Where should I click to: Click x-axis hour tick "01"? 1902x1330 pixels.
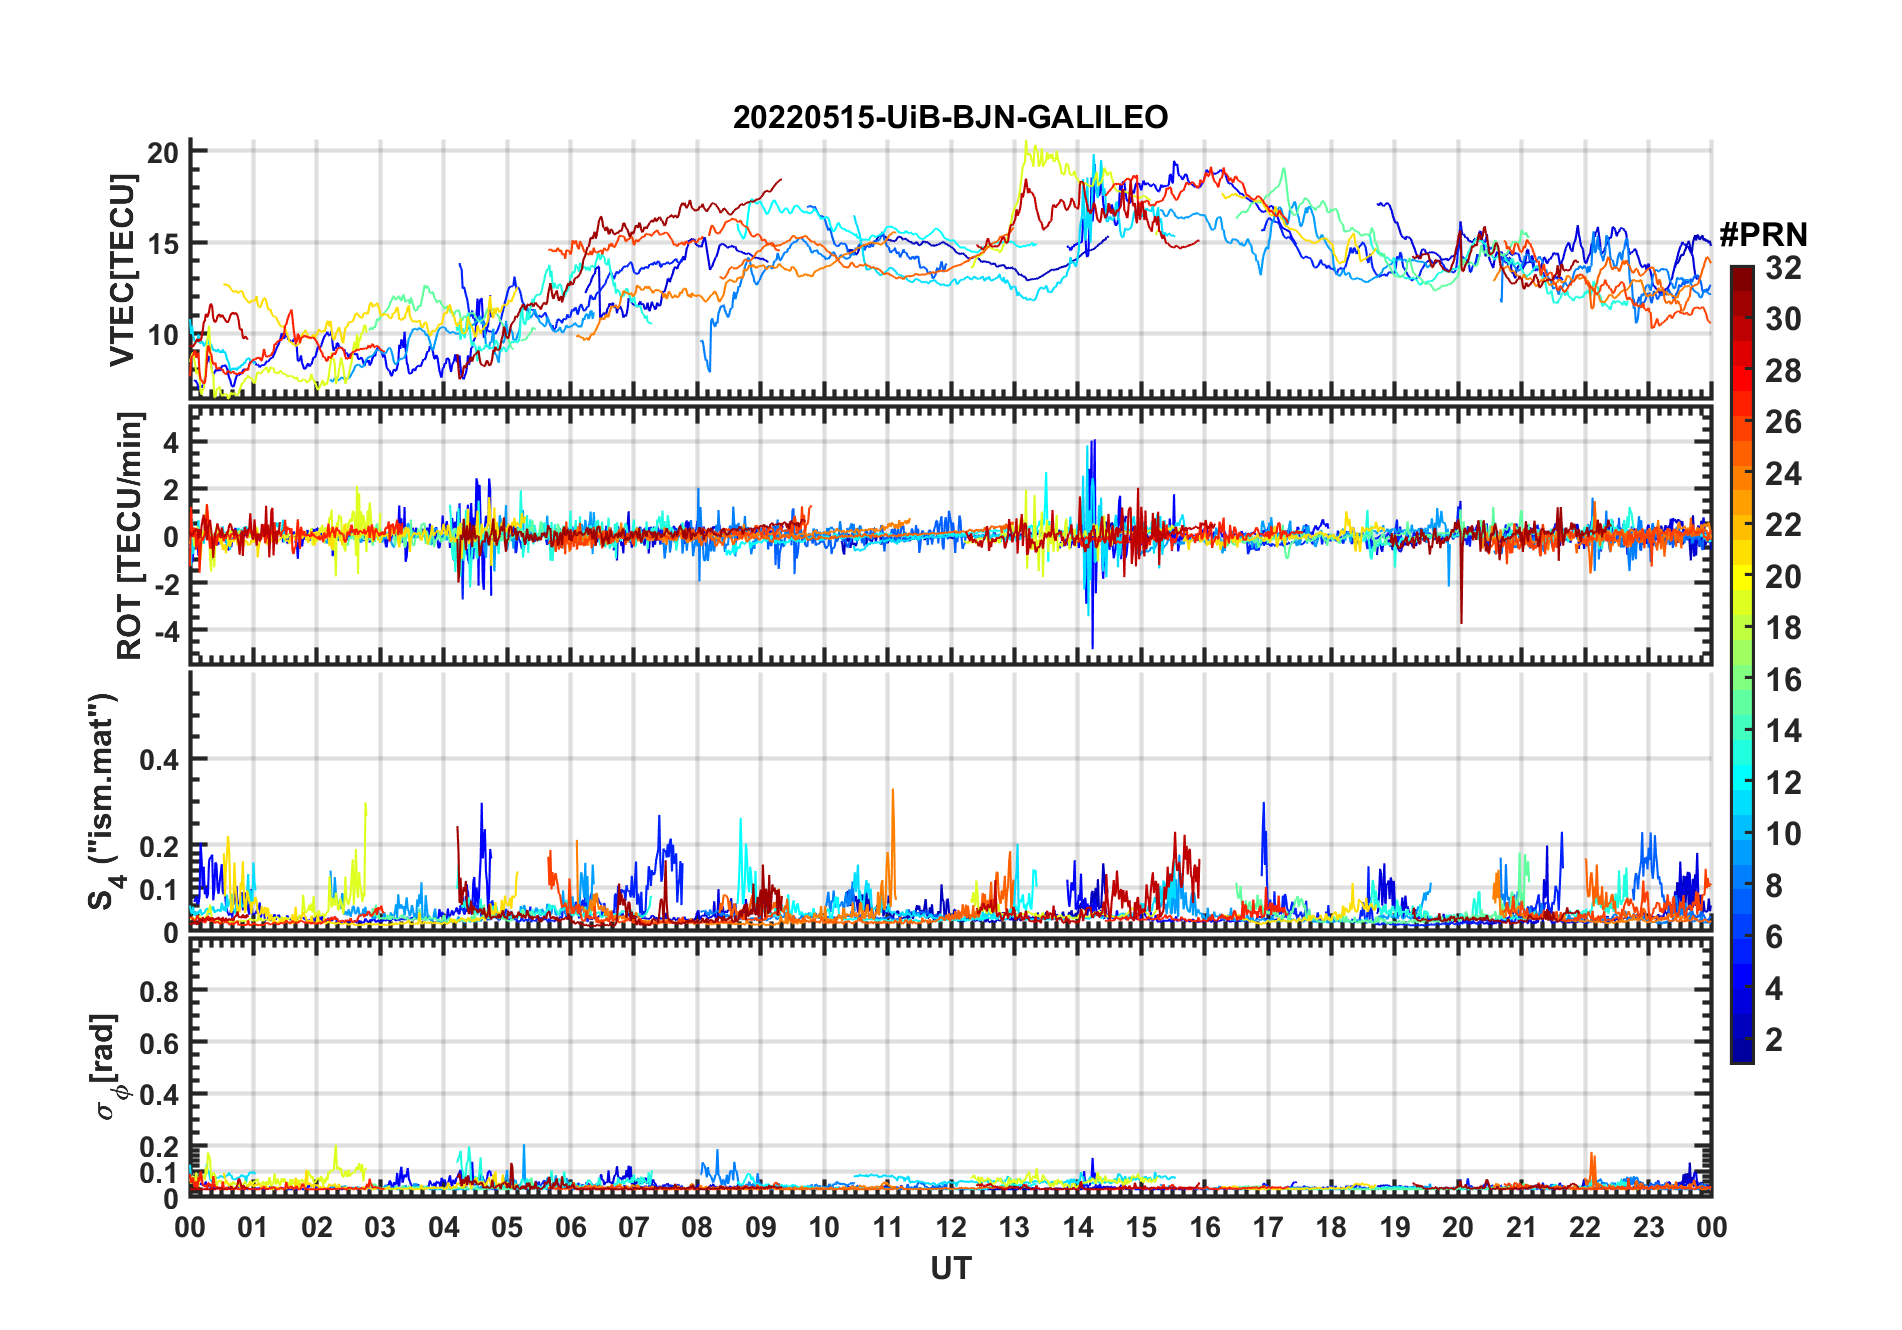click(x=253, y=1228)
